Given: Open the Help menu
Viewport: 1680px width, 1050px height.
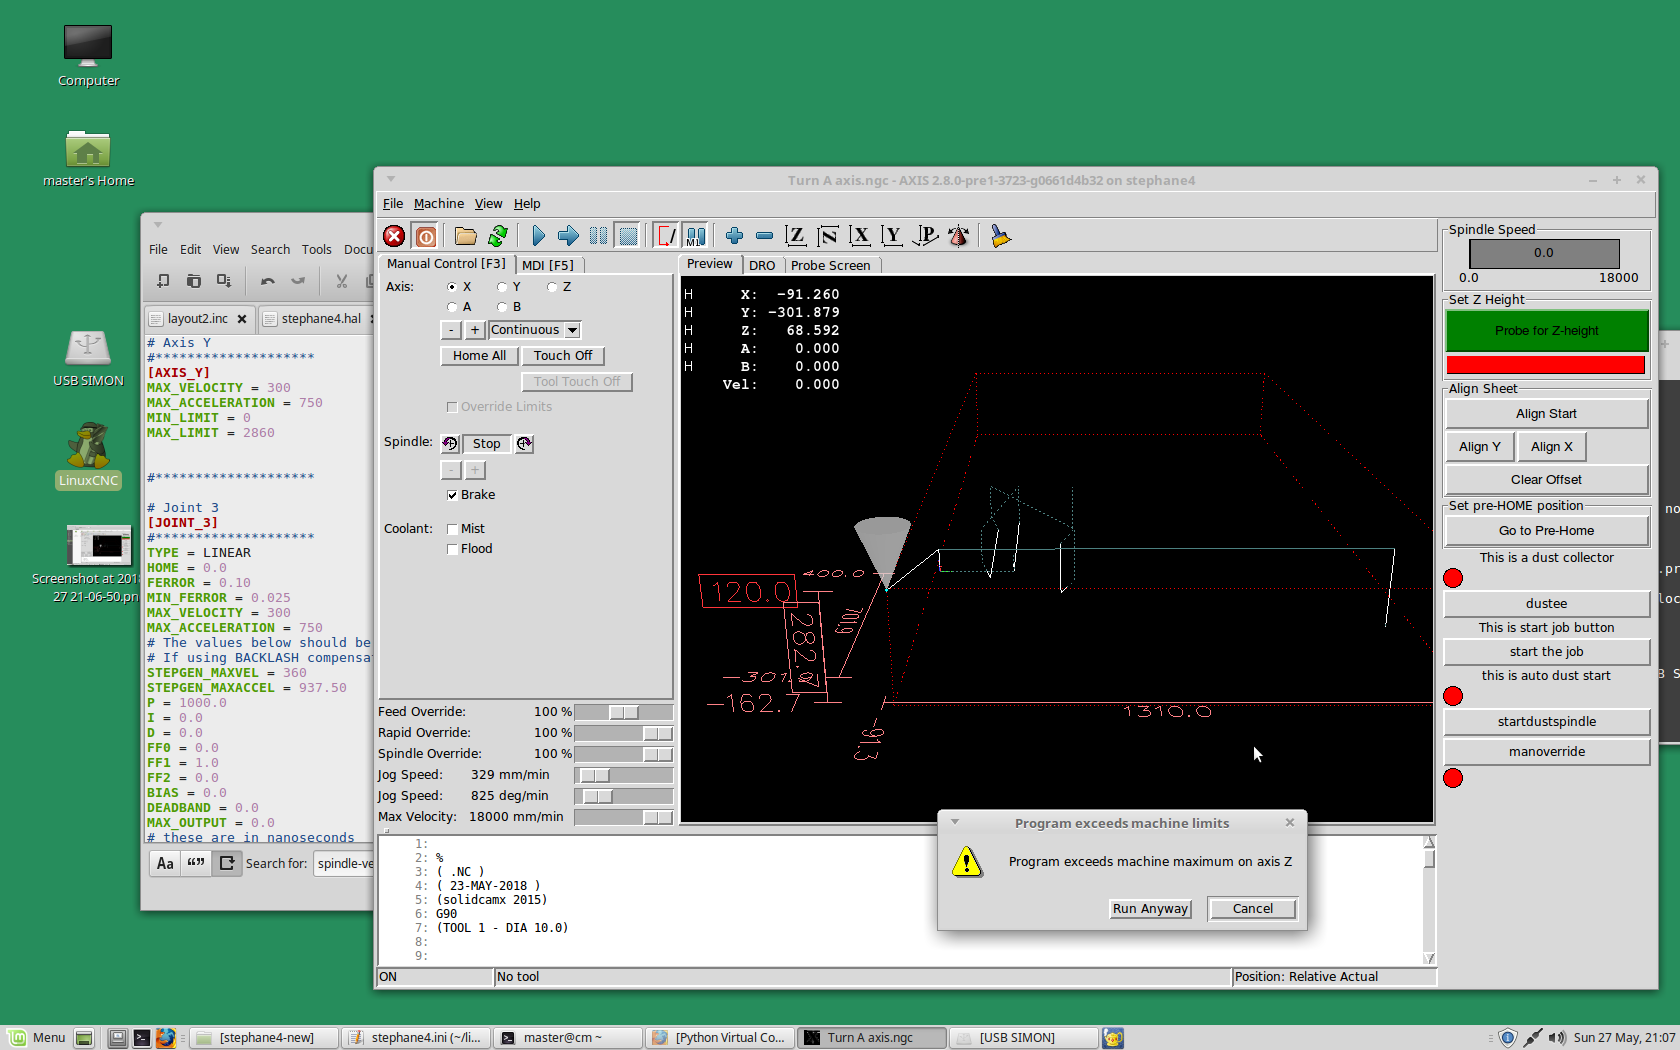Looking at the screenshot, I should pyautogui.click(x=527, y=204).
